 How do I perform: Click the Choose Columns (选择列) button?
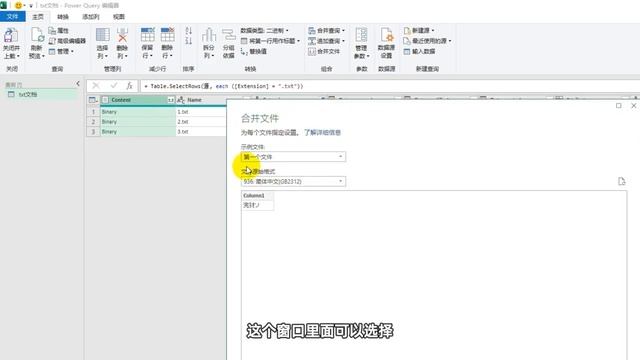[x=102, y=43]
